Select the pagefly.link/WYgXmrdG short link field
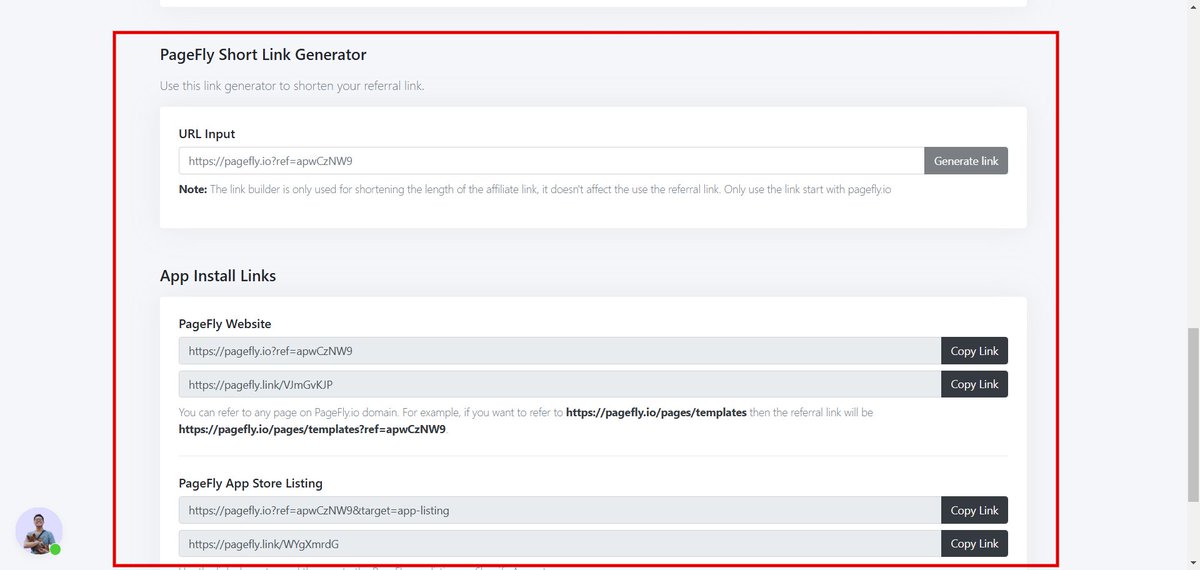 click(x=560, y=544)
